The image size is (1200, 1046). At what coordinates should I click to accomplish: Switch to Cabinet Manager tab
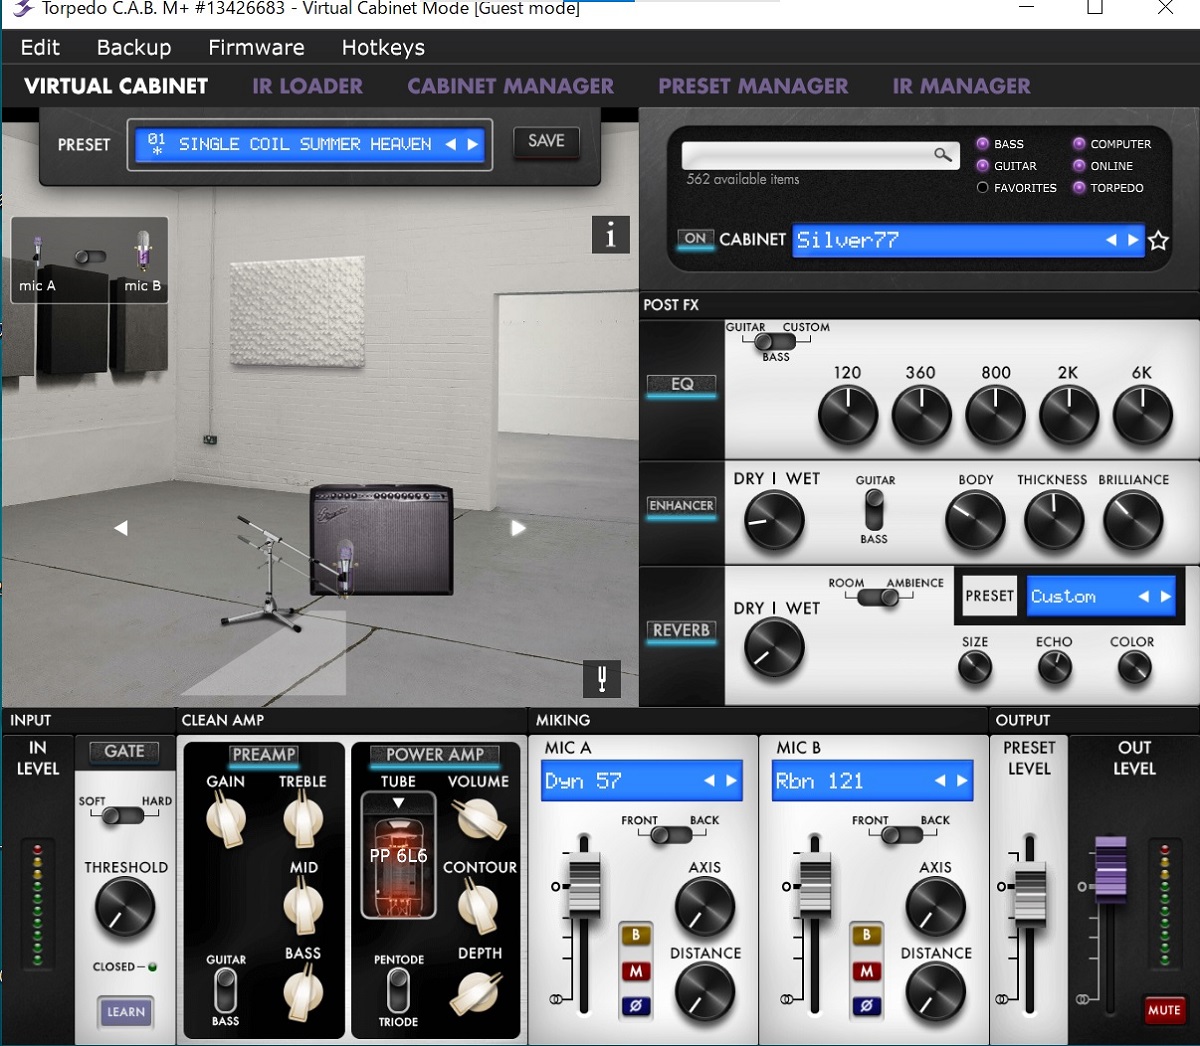tap(511, 86)
